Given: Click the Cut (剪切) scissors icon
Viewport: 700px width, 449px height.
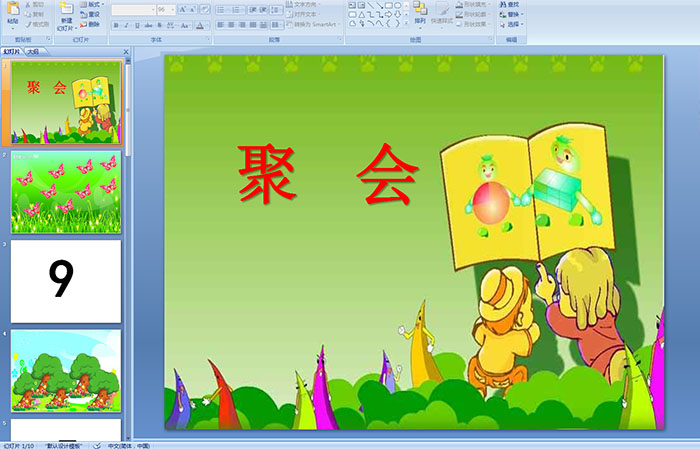Looking at the screenshot, I should pyautogui.click(x=28, y=4).
